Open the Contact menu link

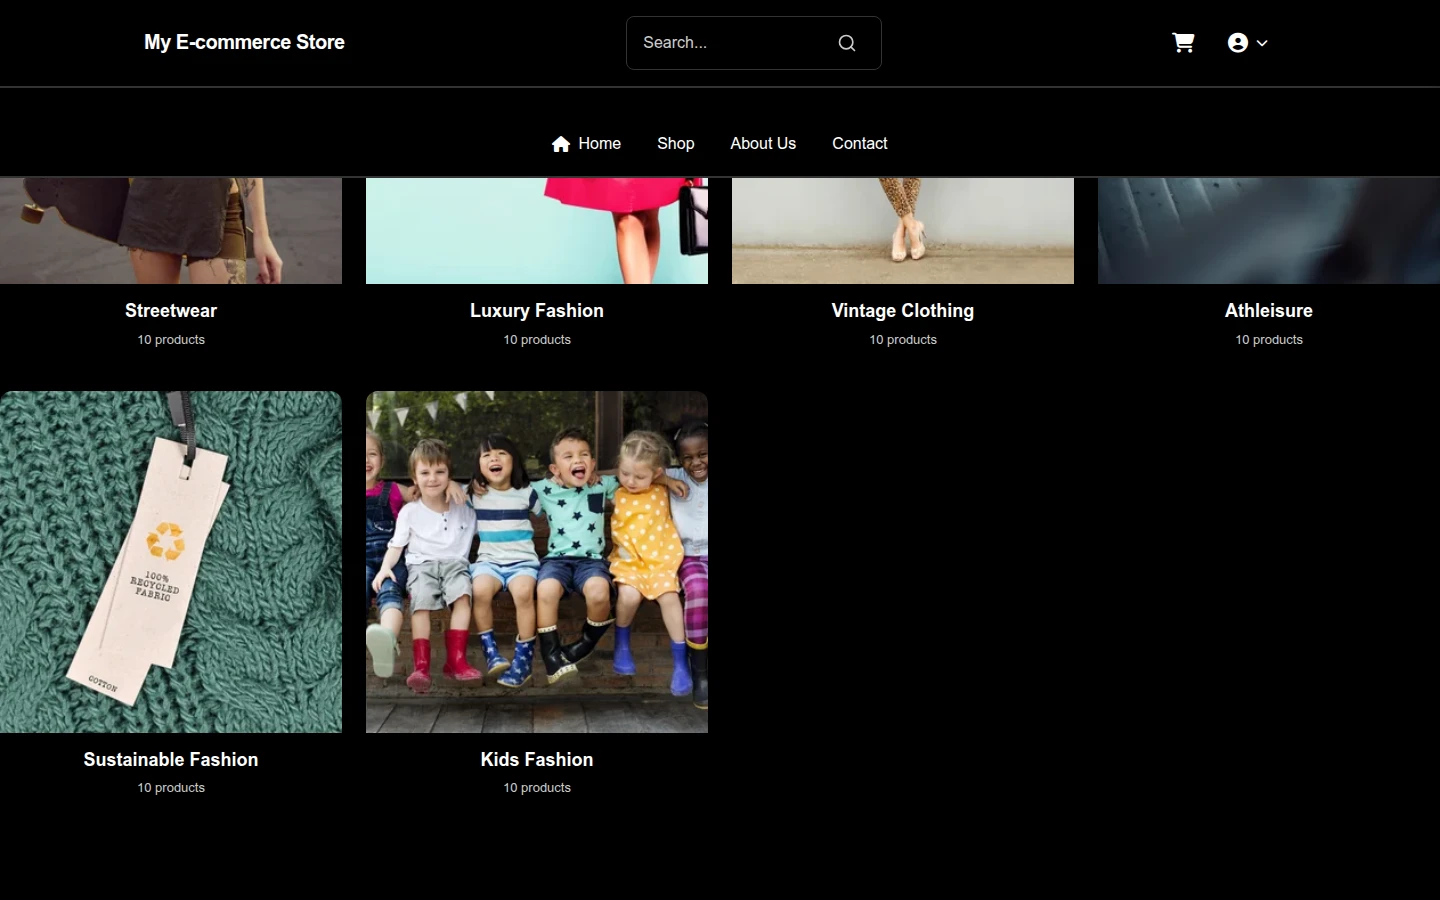coord(859,143)
